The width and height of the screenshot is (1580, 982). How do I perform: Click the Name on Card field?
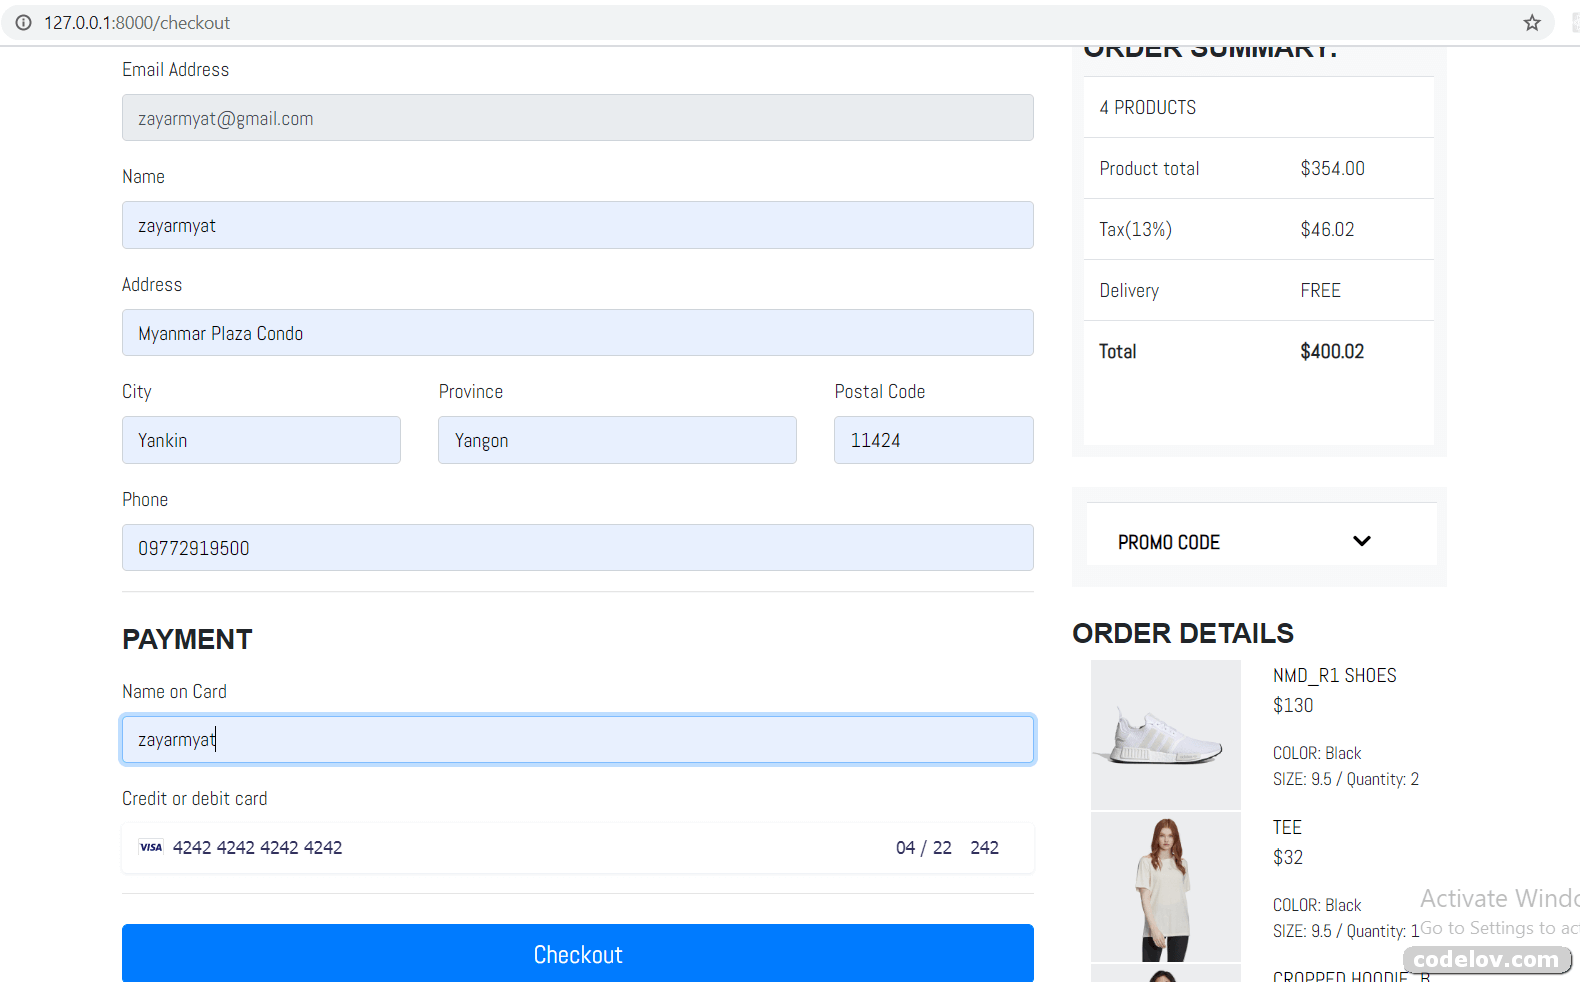click(x=578, y=740)
